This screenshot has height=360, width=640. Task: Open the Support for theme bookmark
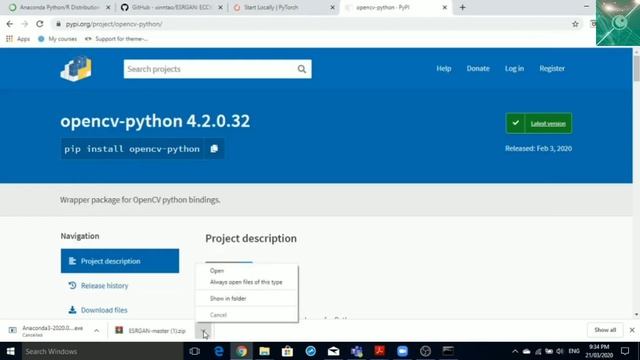pos(117,39)
